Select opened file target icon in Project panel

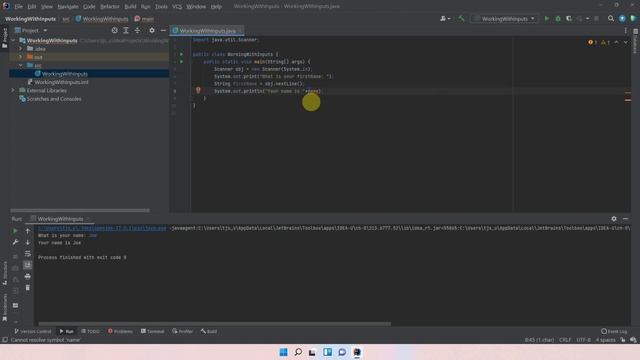(x=115, y=30)
